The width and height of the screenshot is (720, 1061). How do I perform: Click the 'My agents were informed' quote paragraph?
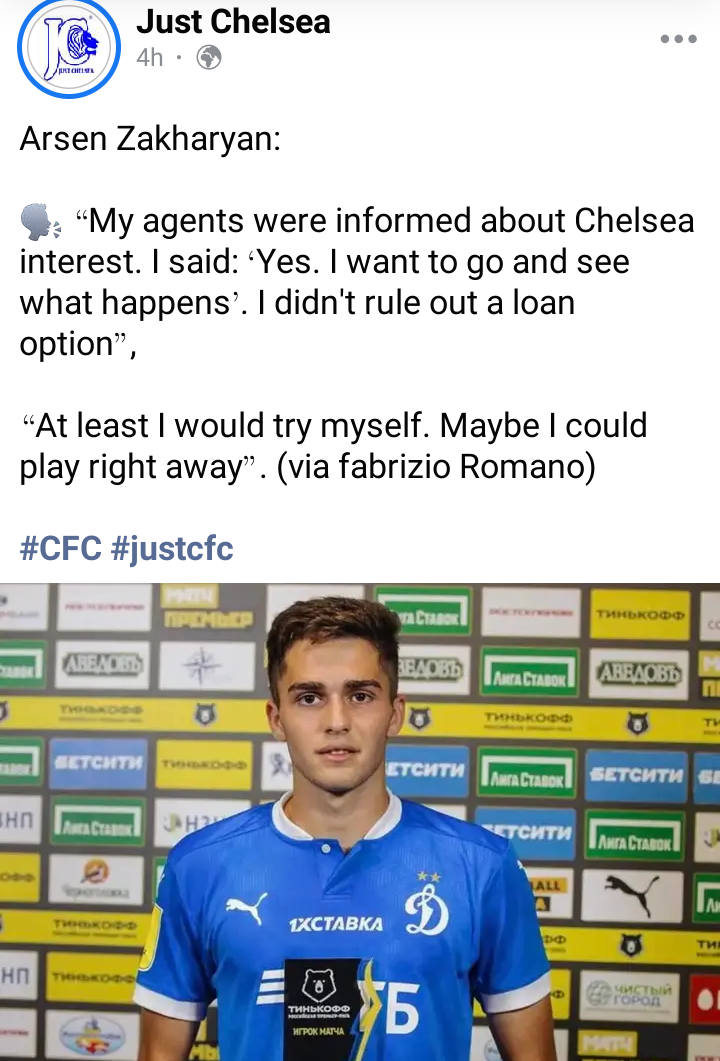pyautogui.click(x=357, y=281)
